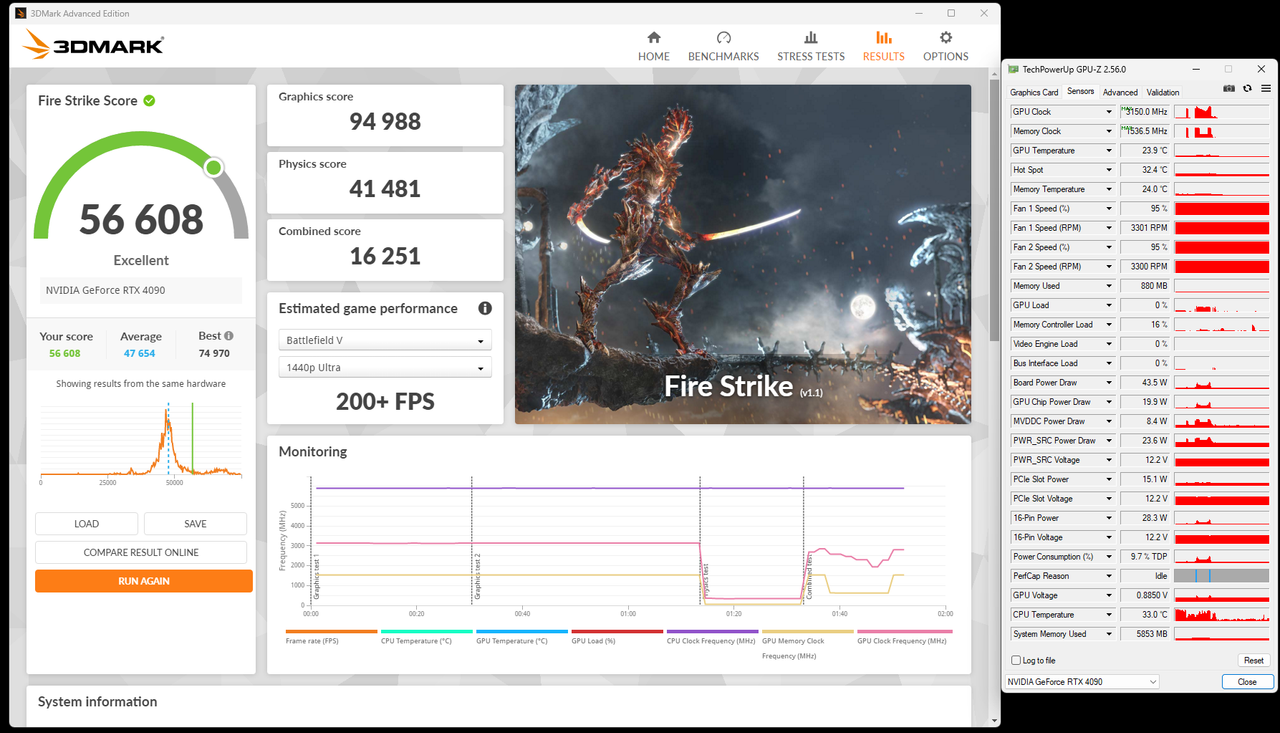
Task: Switch to the Graphics Card tab in GPU-Z
Action: [x=1034, y=92]
